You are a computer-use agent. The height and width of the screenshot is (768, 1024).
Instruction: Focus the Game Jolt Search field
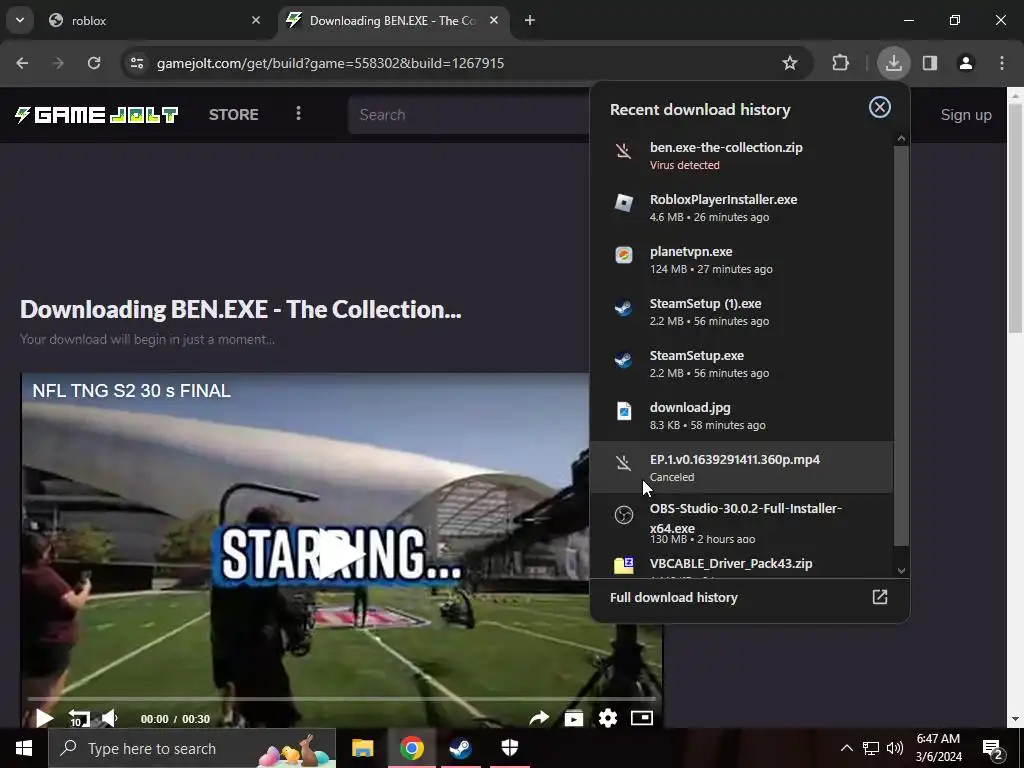(x=469, y=115)
